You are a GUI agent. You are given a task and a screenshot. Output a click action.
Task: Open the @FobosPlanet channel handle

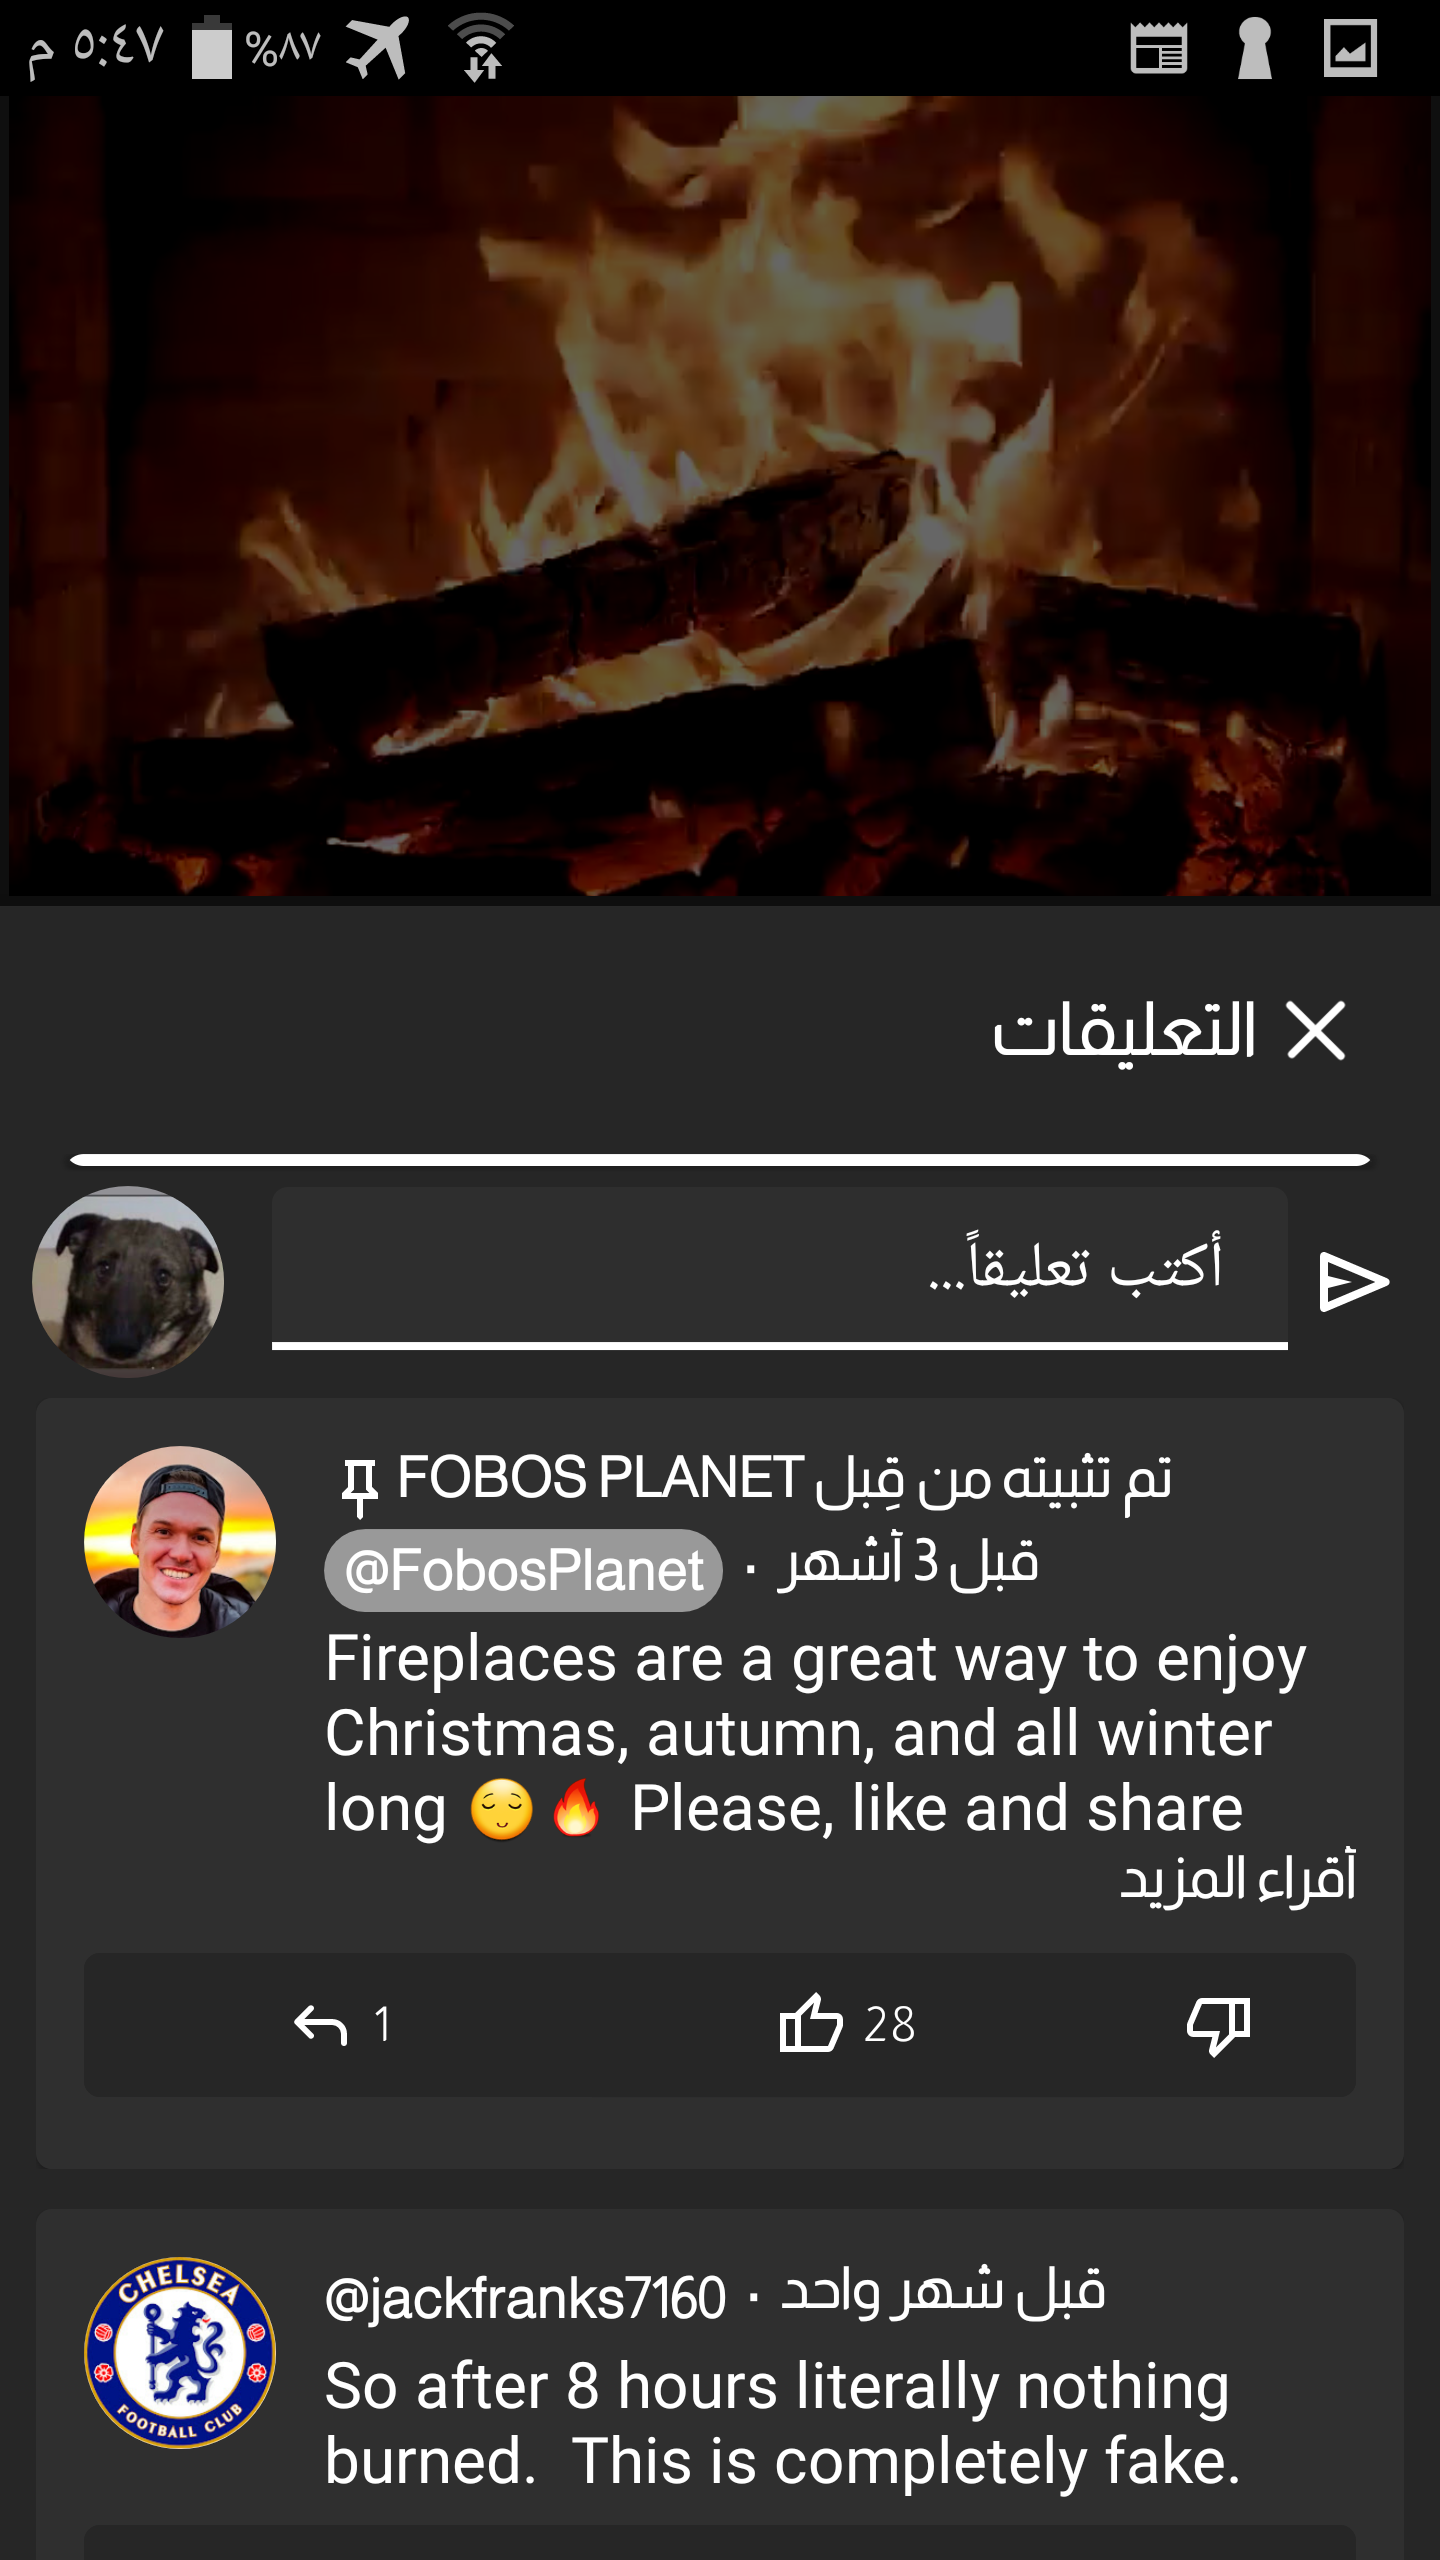coord(523,1570)
